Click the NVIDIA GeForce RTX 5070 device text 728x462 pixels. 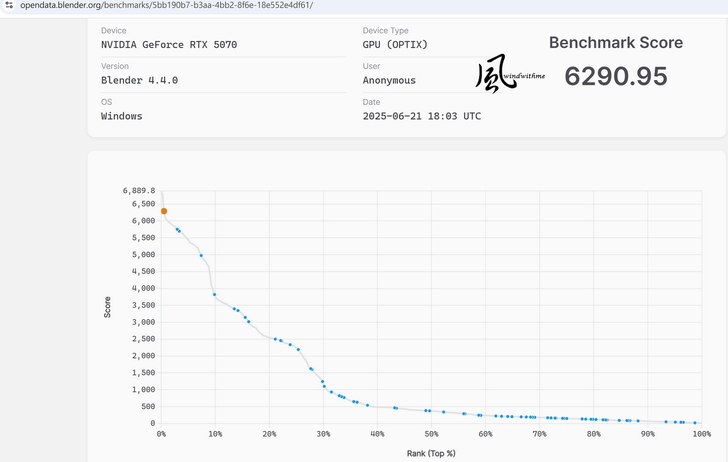[169, 45]
